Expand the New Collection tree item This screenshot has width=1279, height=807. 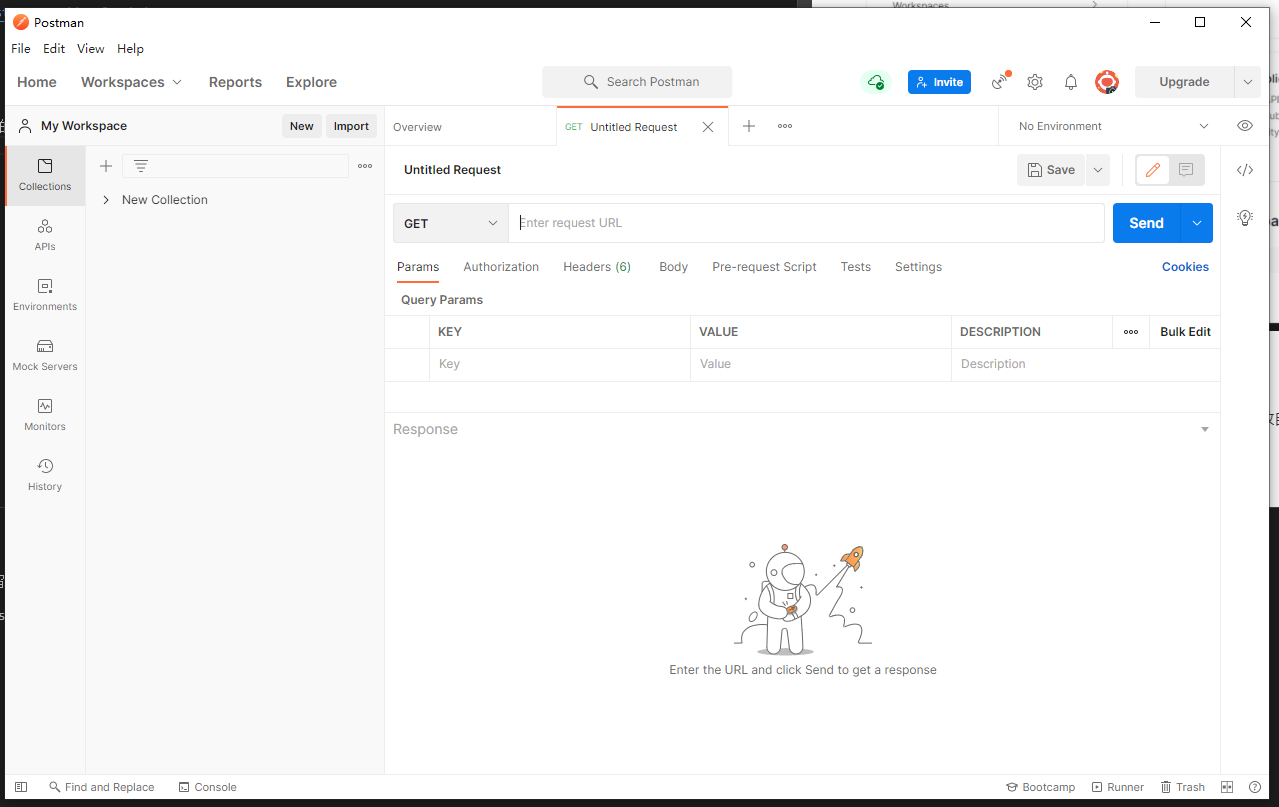pos(106,200)
